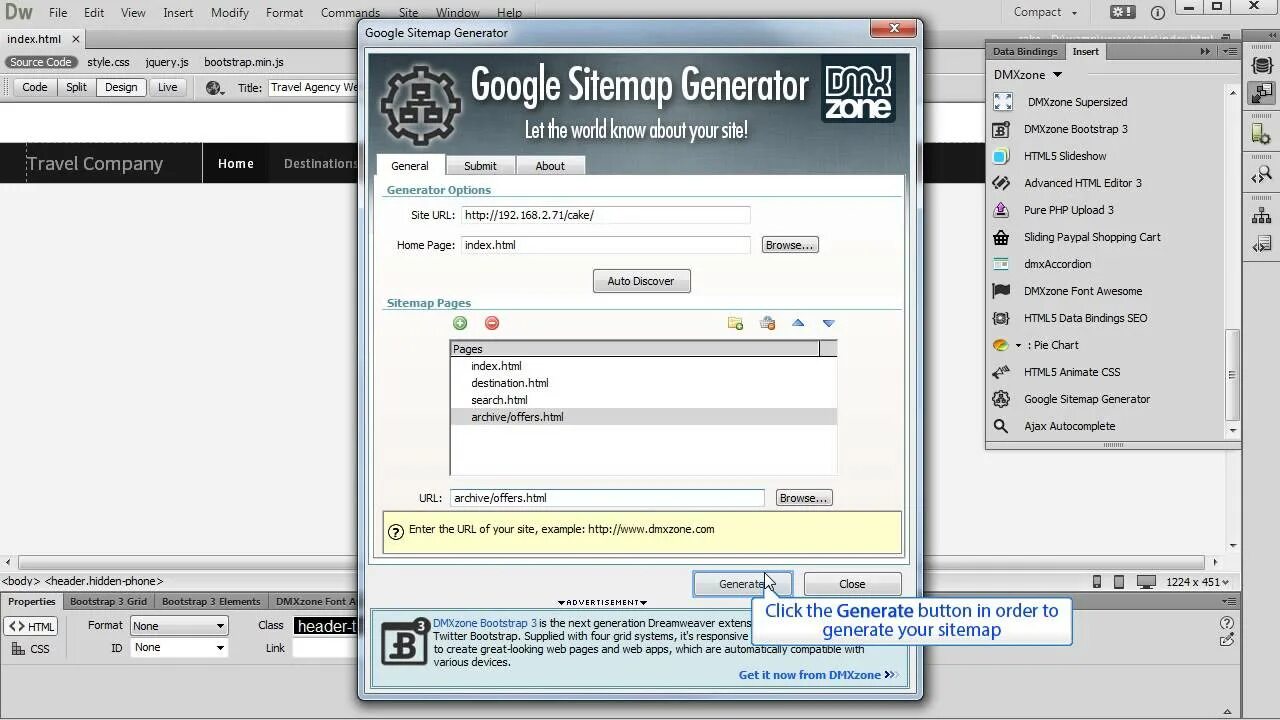Open the Bootstrap 3 Grid tab
Viewport: 1280px width, 720px height.
(x=108, y=601)
